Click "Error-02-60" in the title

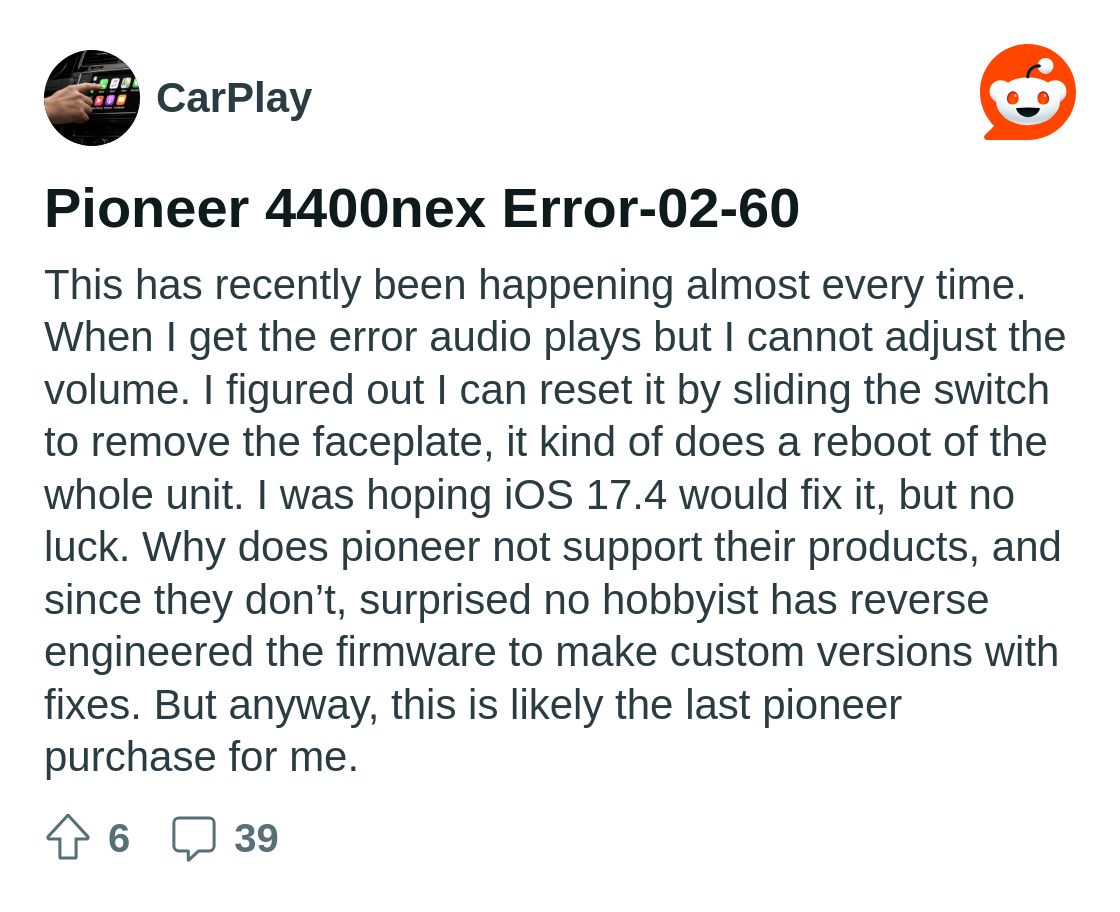click(x=650, y=208)
